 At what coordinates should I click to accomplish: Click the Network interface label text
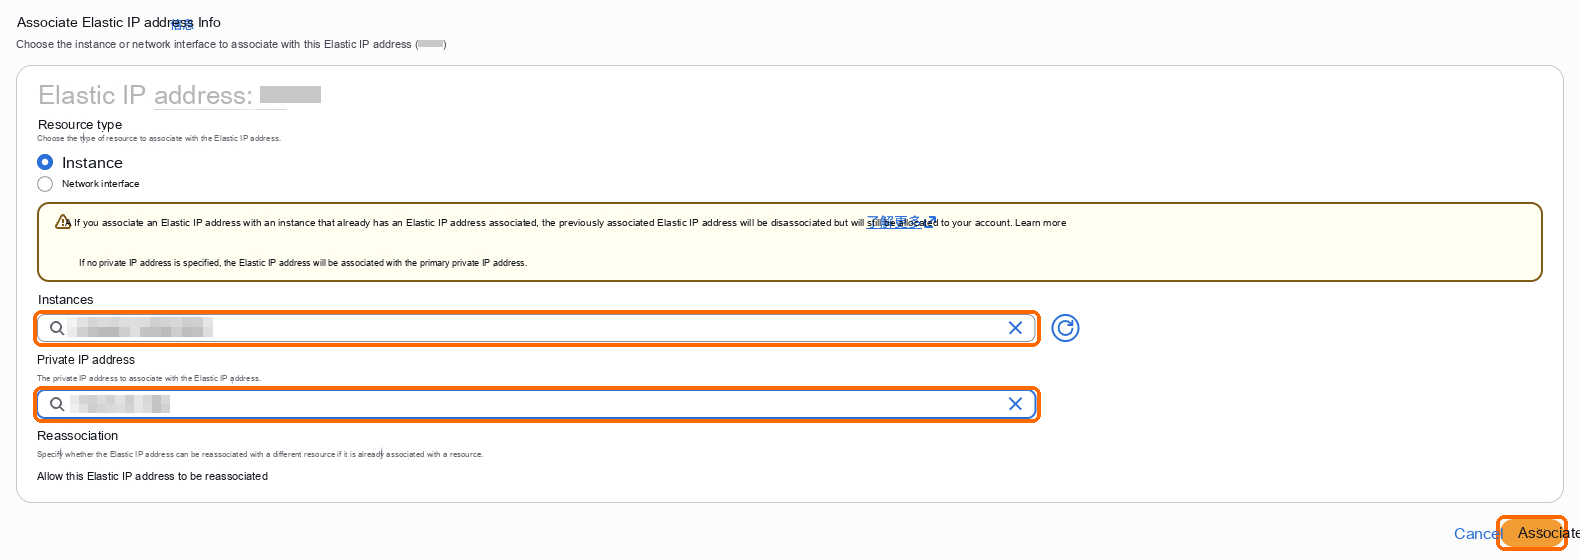(x=100, y=184)
